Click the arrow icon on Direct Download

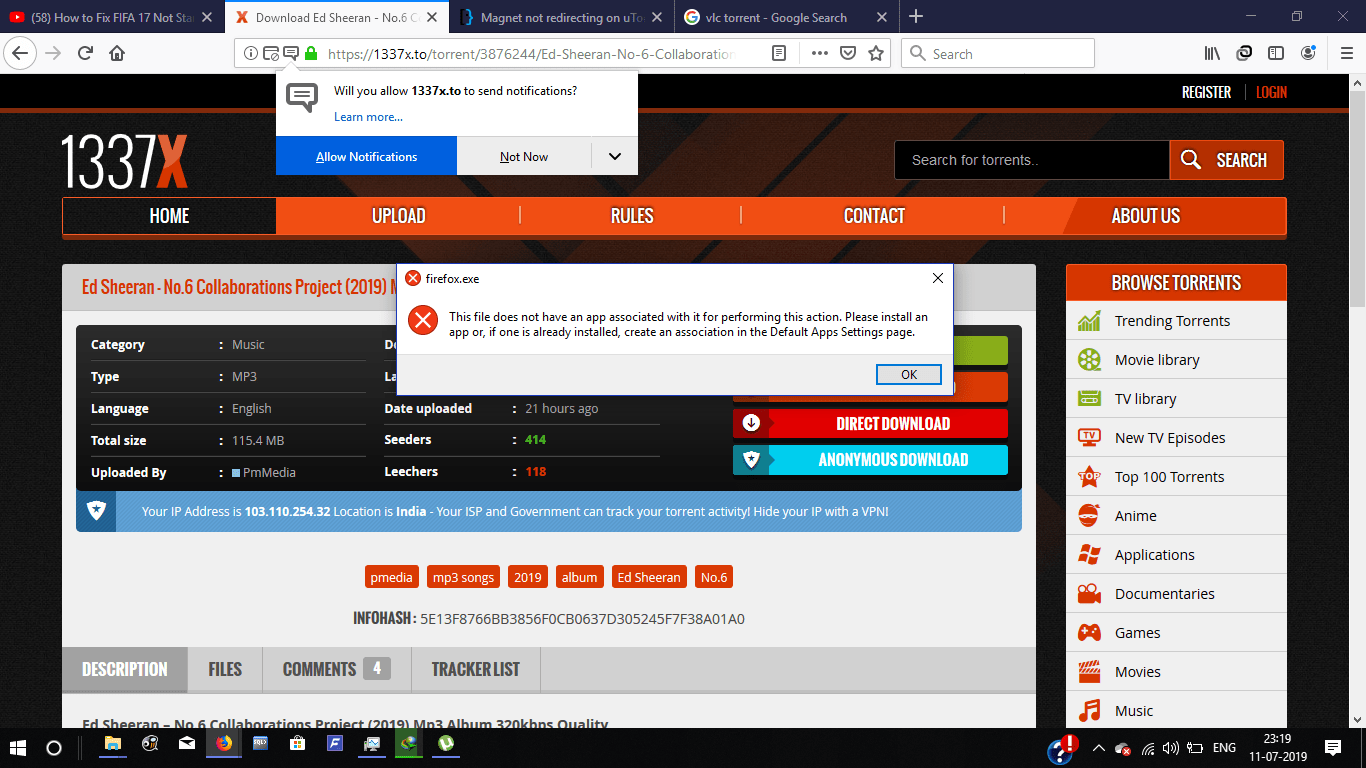tap(751, 423)
